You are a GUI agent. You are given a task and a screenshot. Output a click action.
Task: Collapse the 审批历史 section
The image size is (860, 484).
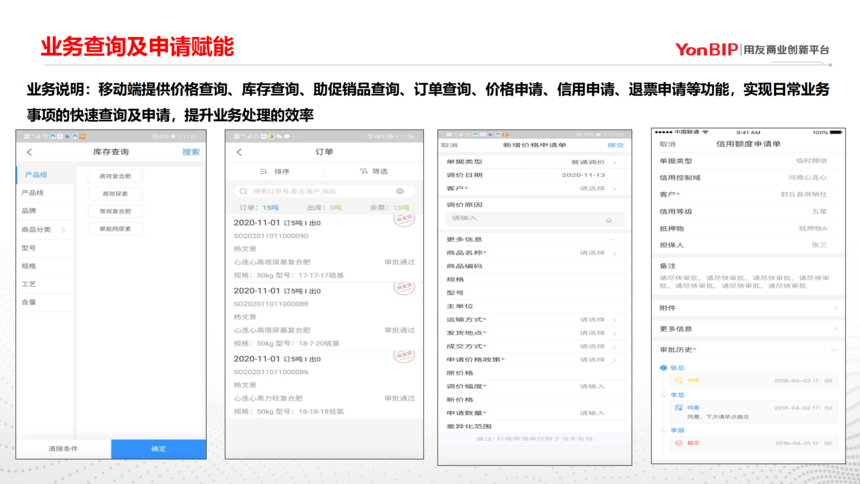pyautogui.click(x=835, y=350)
